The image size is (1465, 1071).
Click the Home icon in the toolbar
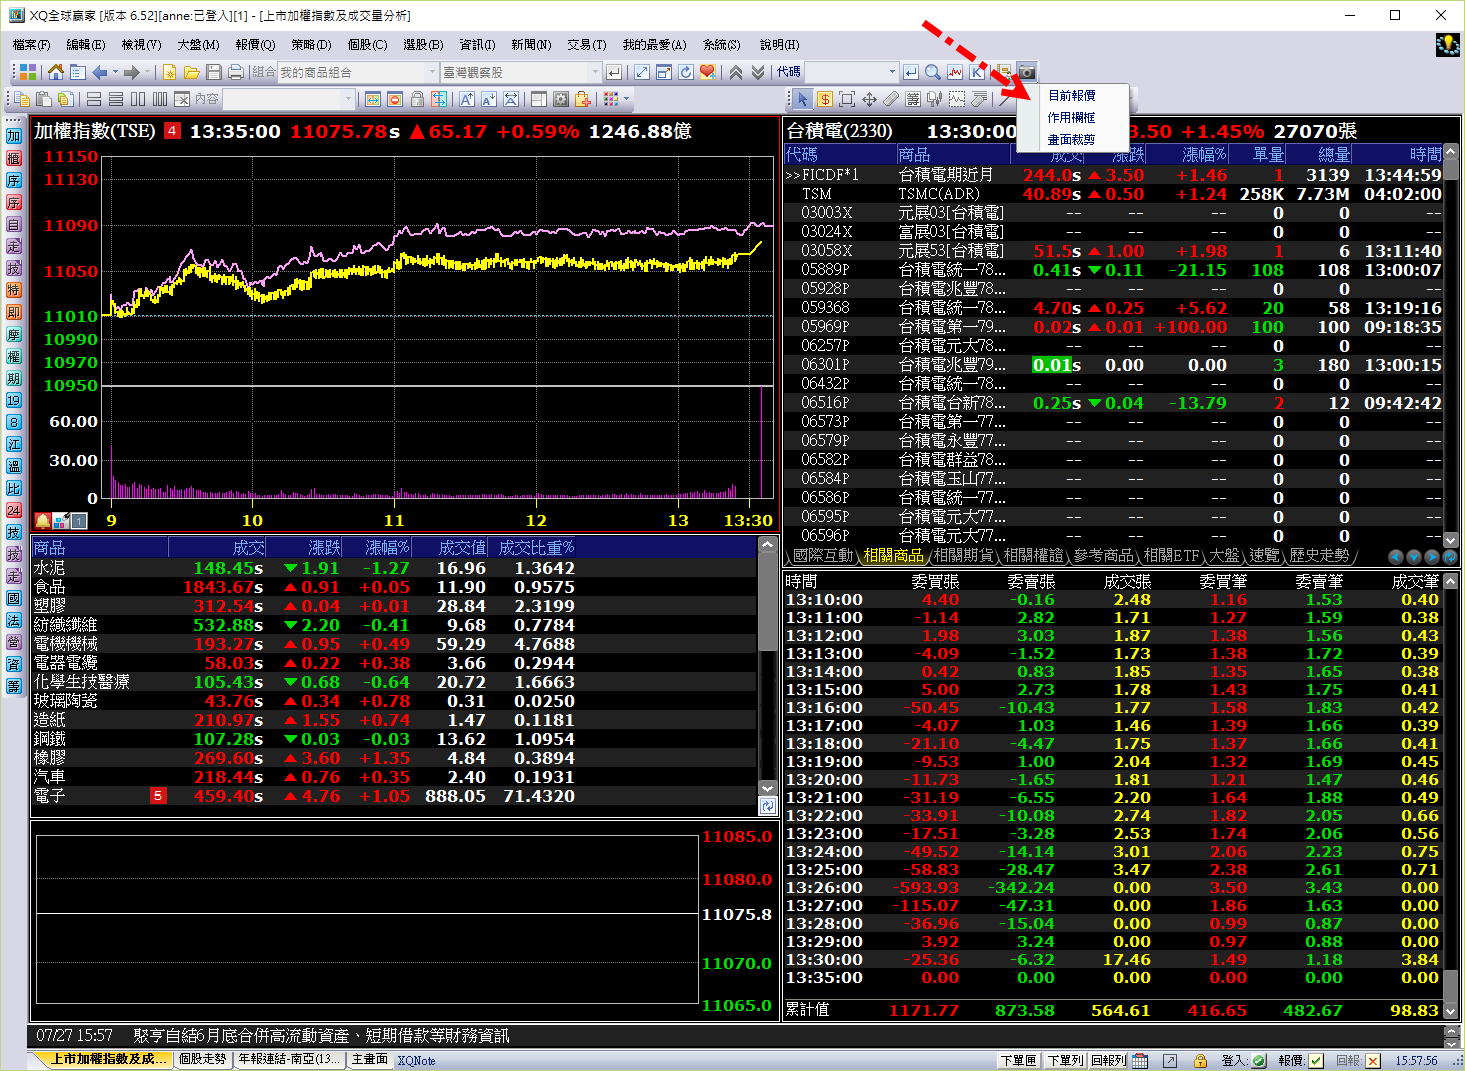56,72
